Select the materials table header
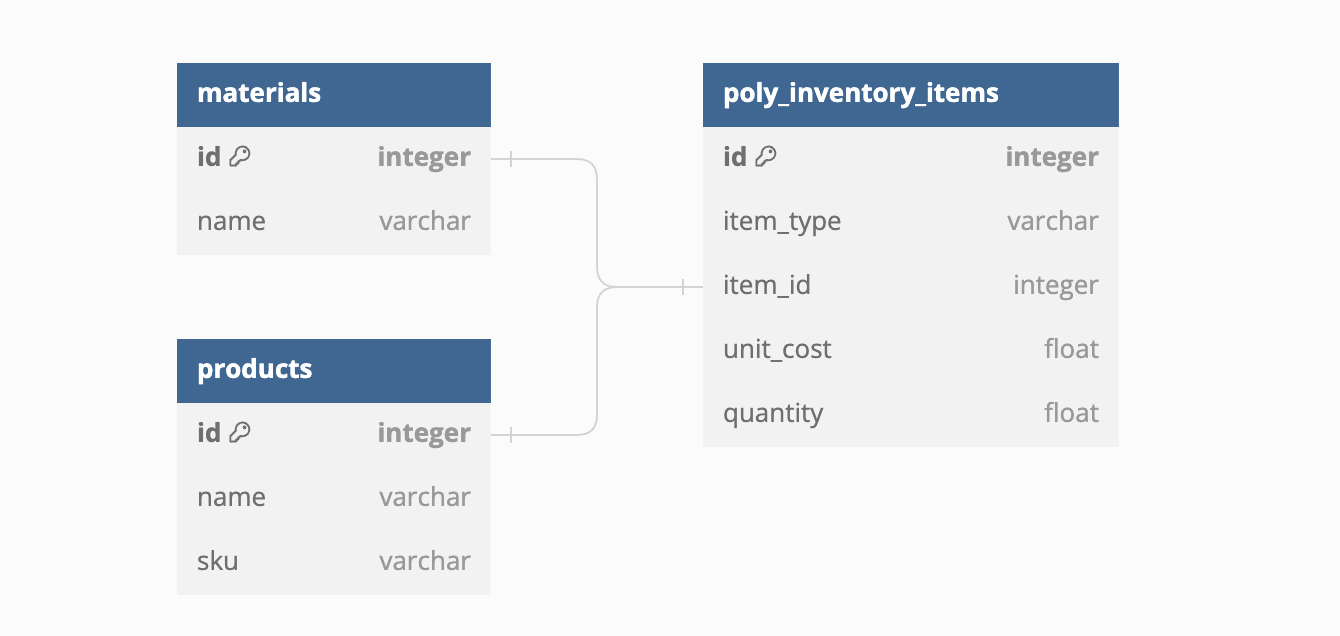This screenshot has height=636, width=1340. coord(333,94)
